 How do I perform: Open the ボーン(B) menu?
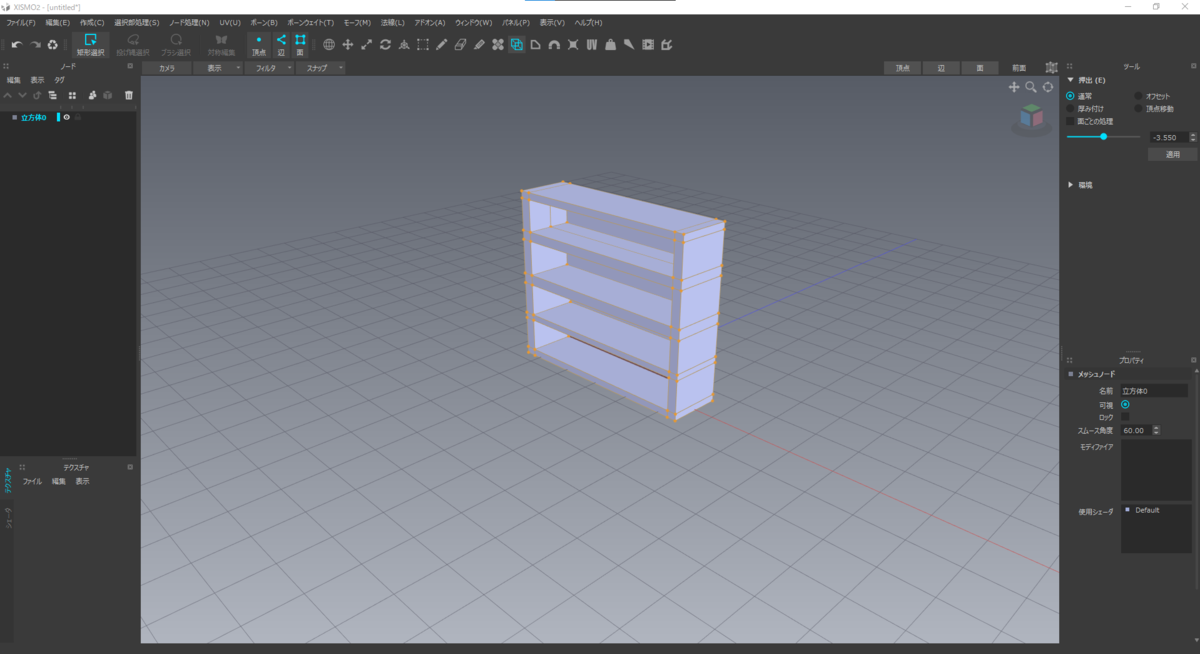click(263, 22)
